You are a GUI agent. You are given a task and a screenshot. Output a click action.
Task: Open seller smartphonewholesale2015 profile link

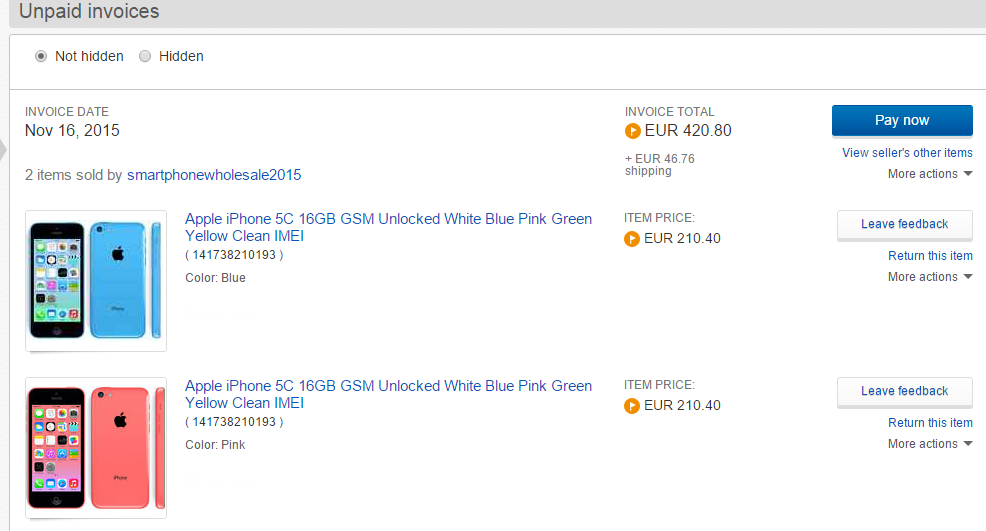click(214, 175)
